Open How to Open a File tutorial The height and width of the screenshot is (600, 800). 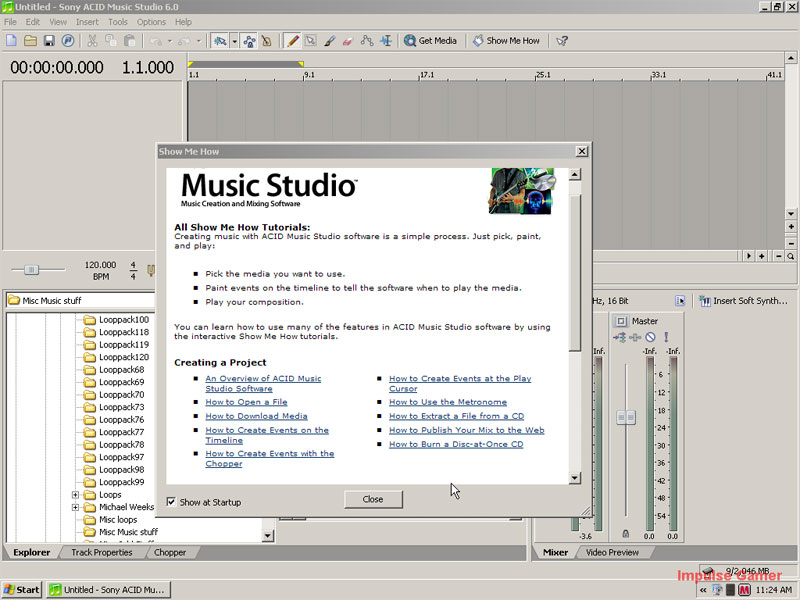[x=246, y=402]
